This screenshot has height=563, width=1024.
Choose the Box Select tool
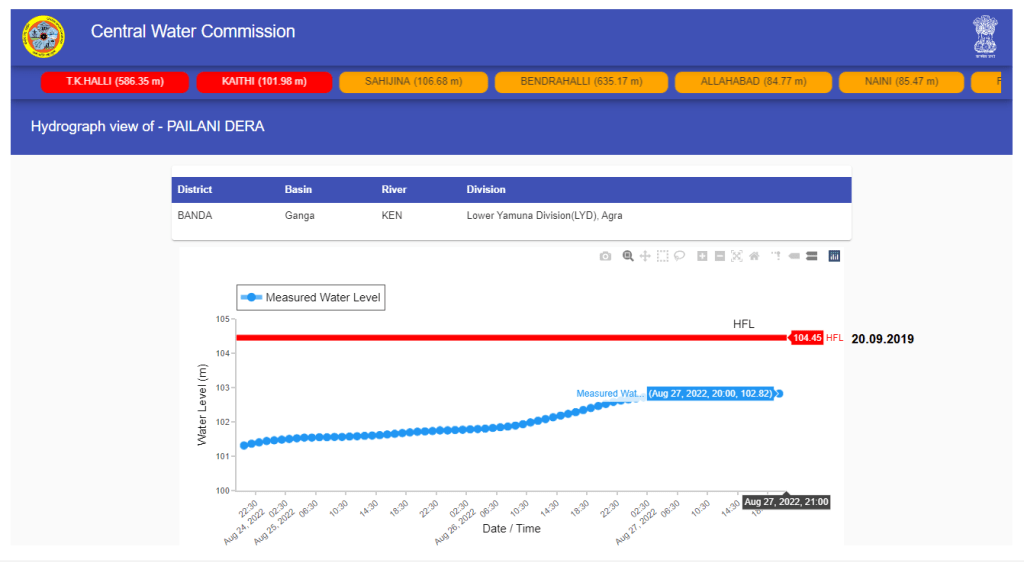[x=662, y=256]
